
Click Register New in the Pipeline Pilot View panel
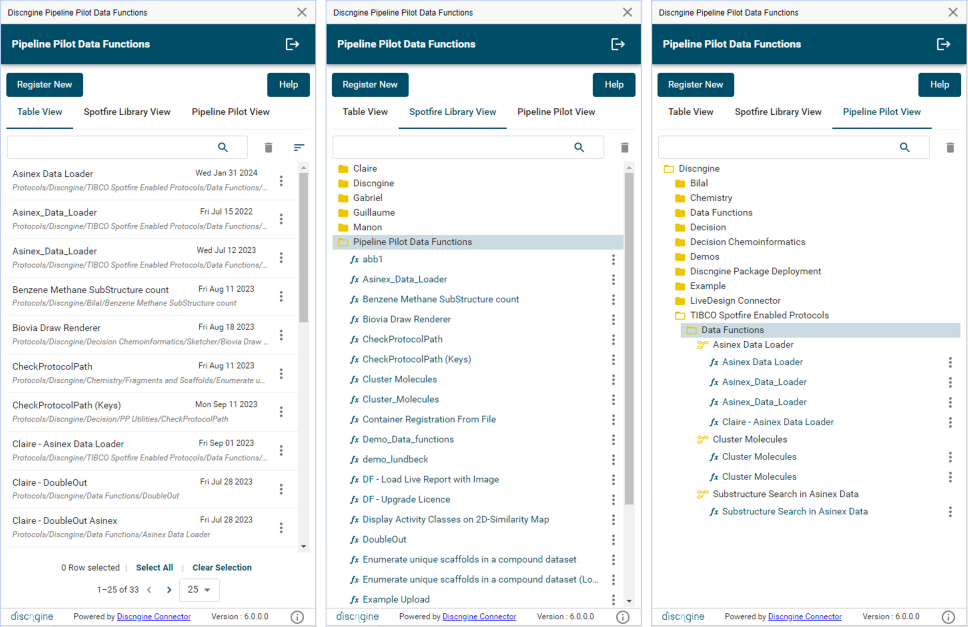pos(696,85)
